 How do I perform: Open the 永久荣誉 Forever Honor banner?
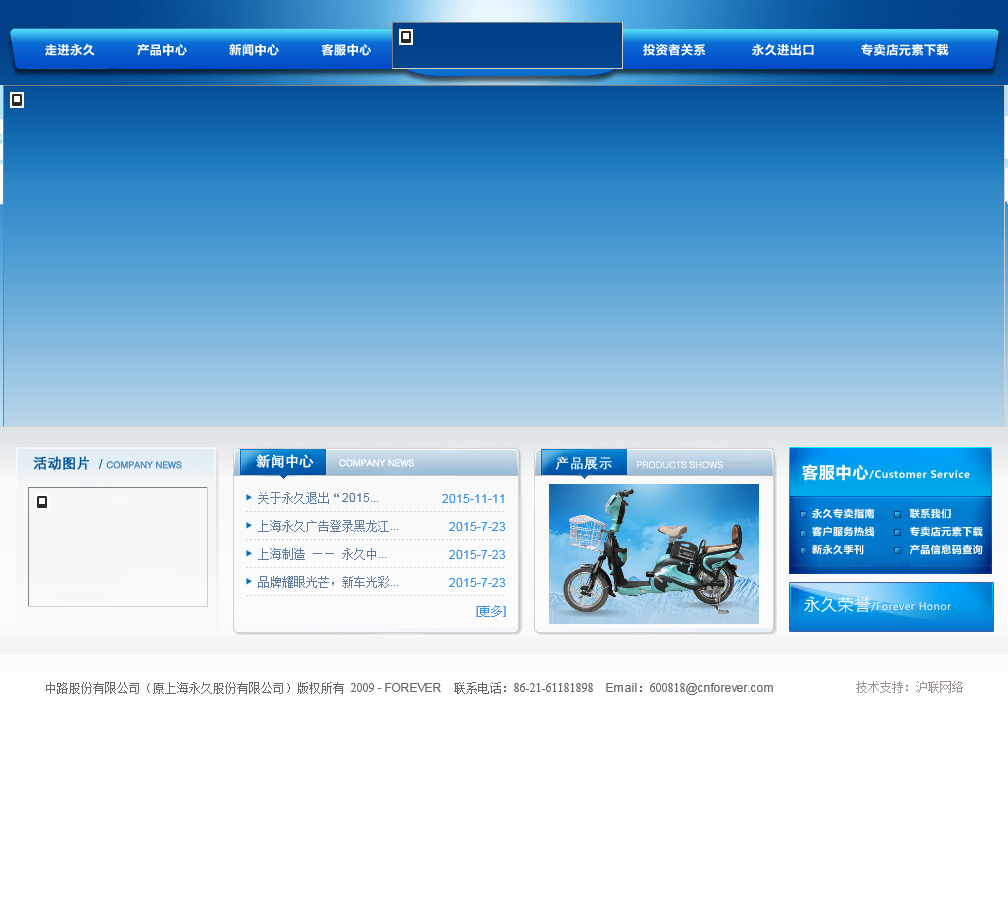[891, 607]
